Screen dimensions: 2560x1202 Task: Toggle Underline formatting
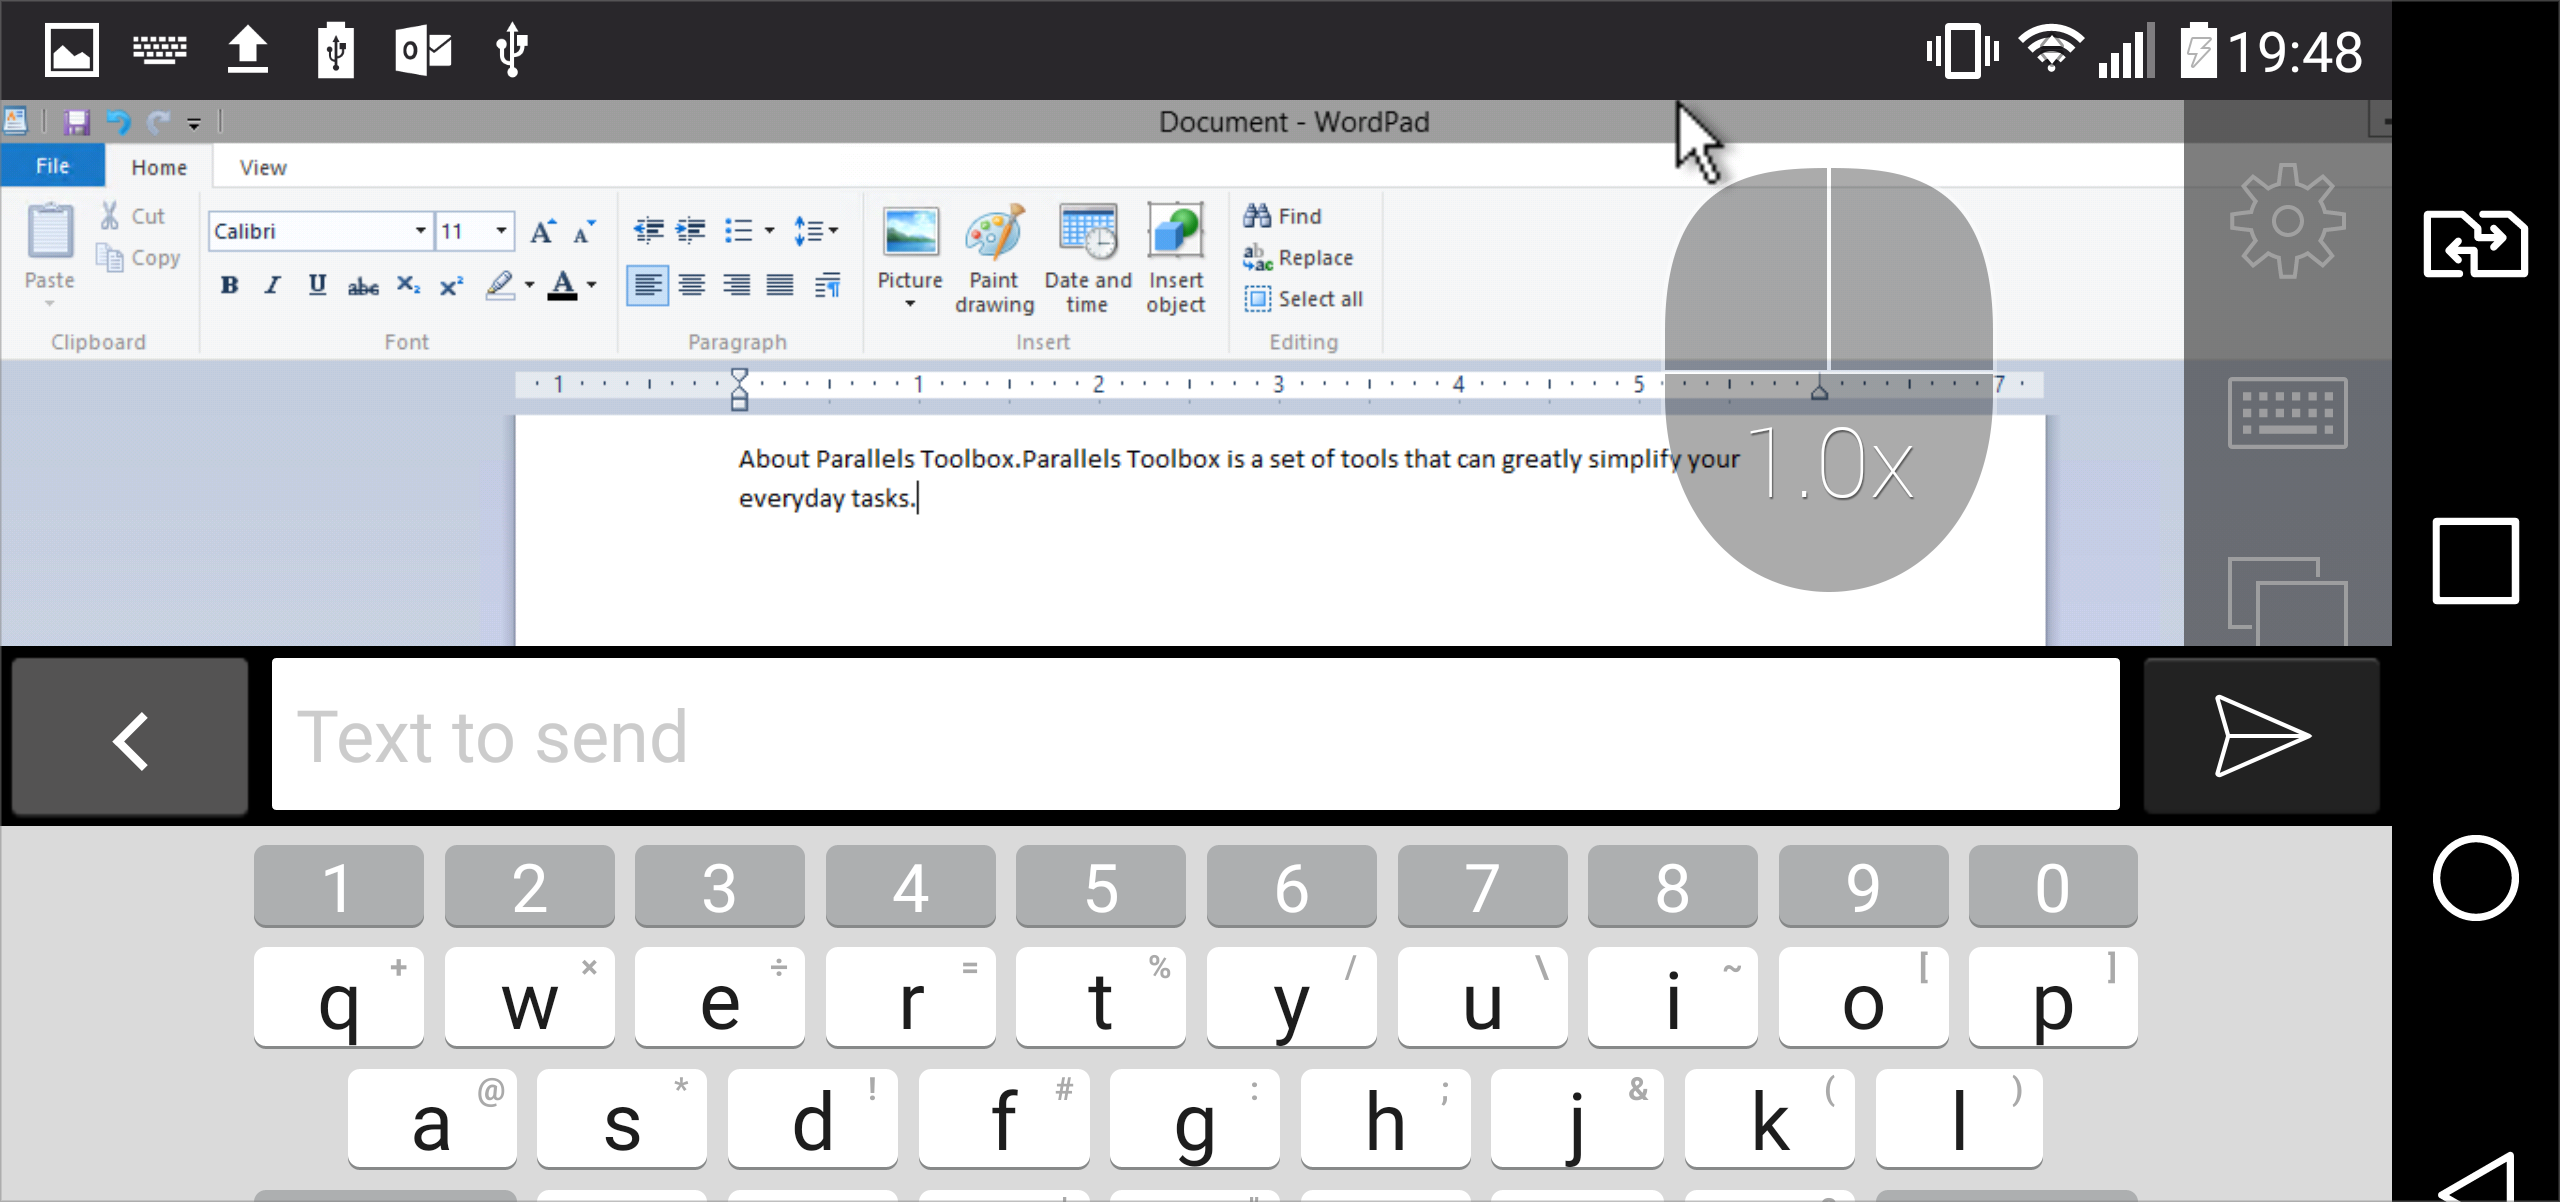(317, 286)
